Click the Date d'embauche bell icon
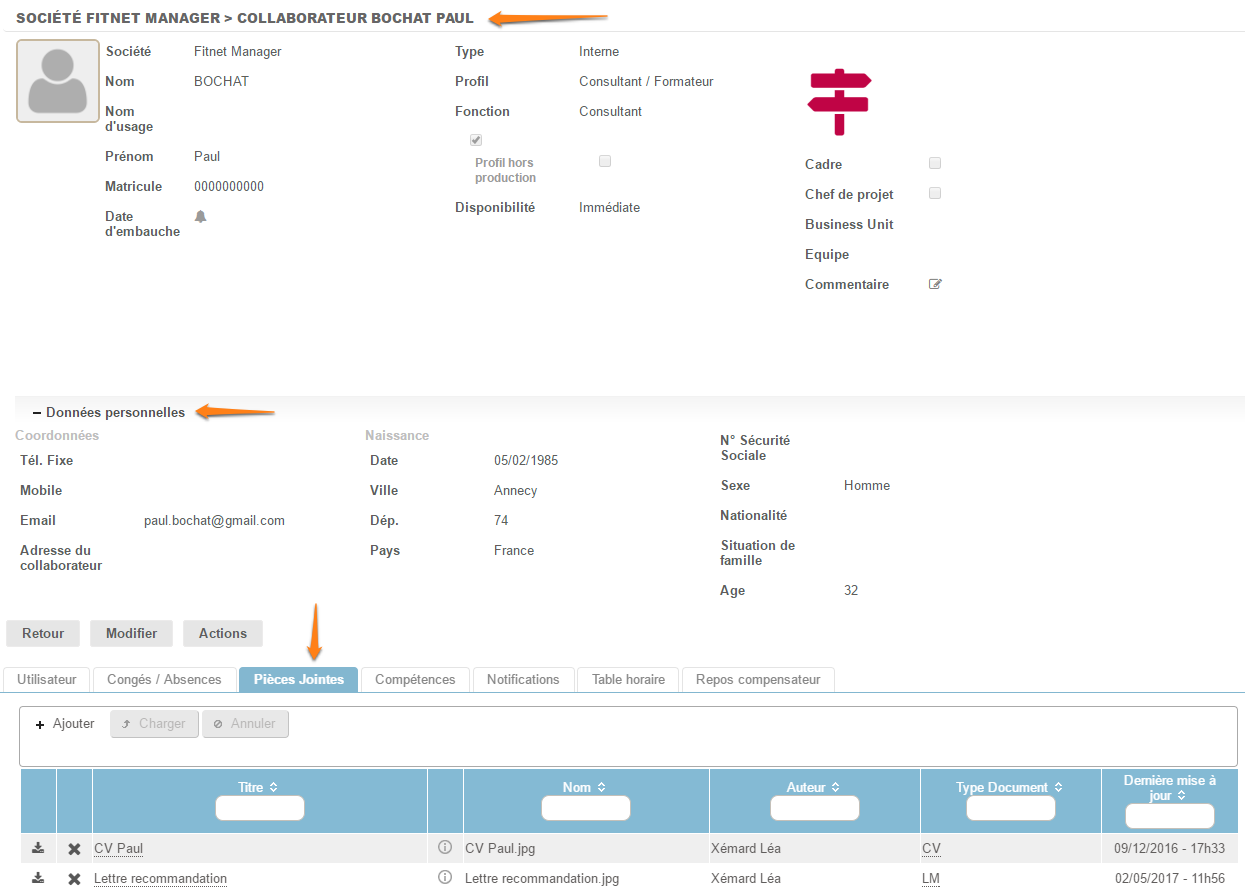Viewport: 1245px width, 892px height. point(200,216)
